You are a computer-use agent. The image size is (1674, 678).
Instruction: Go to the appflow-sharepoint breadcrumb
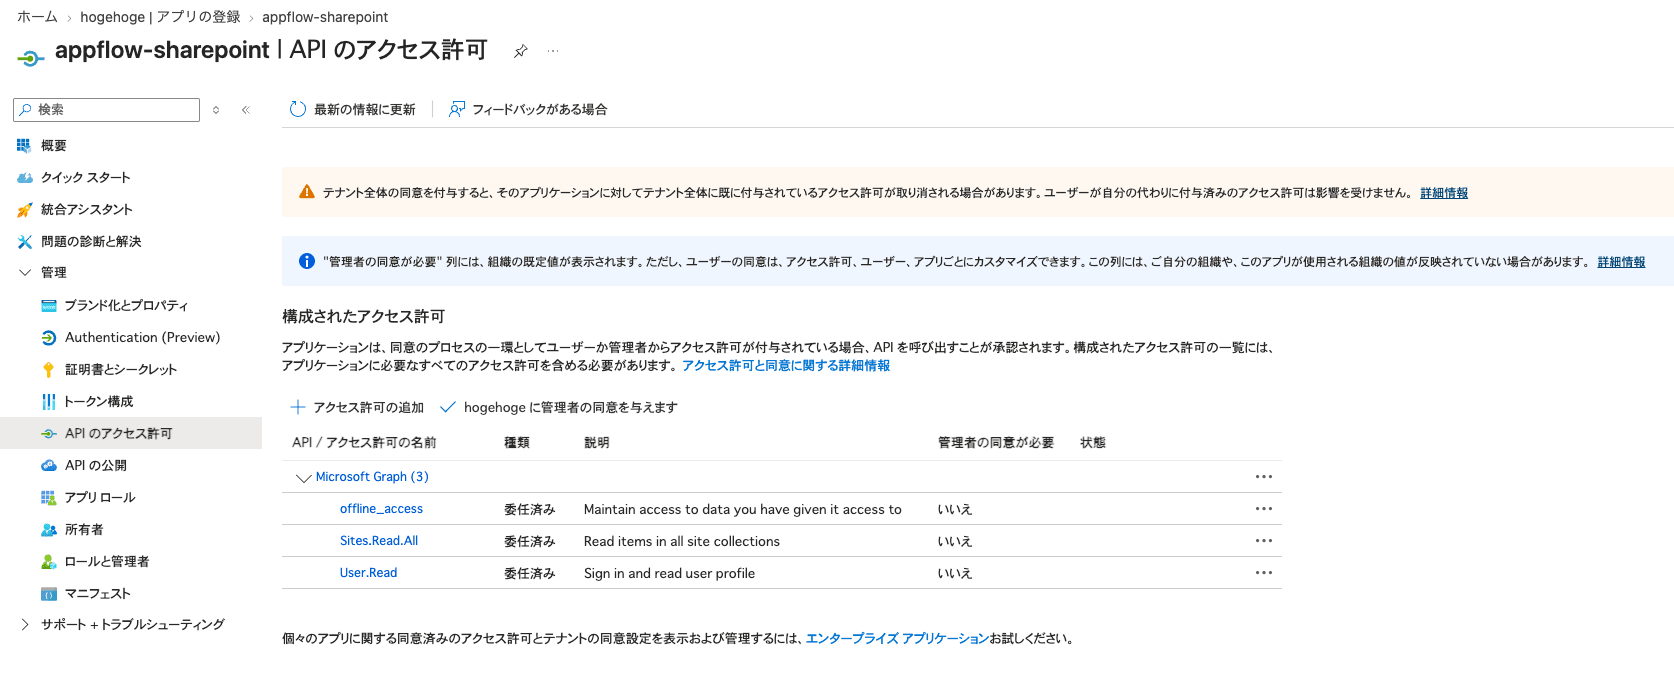[x=325, y=17]
